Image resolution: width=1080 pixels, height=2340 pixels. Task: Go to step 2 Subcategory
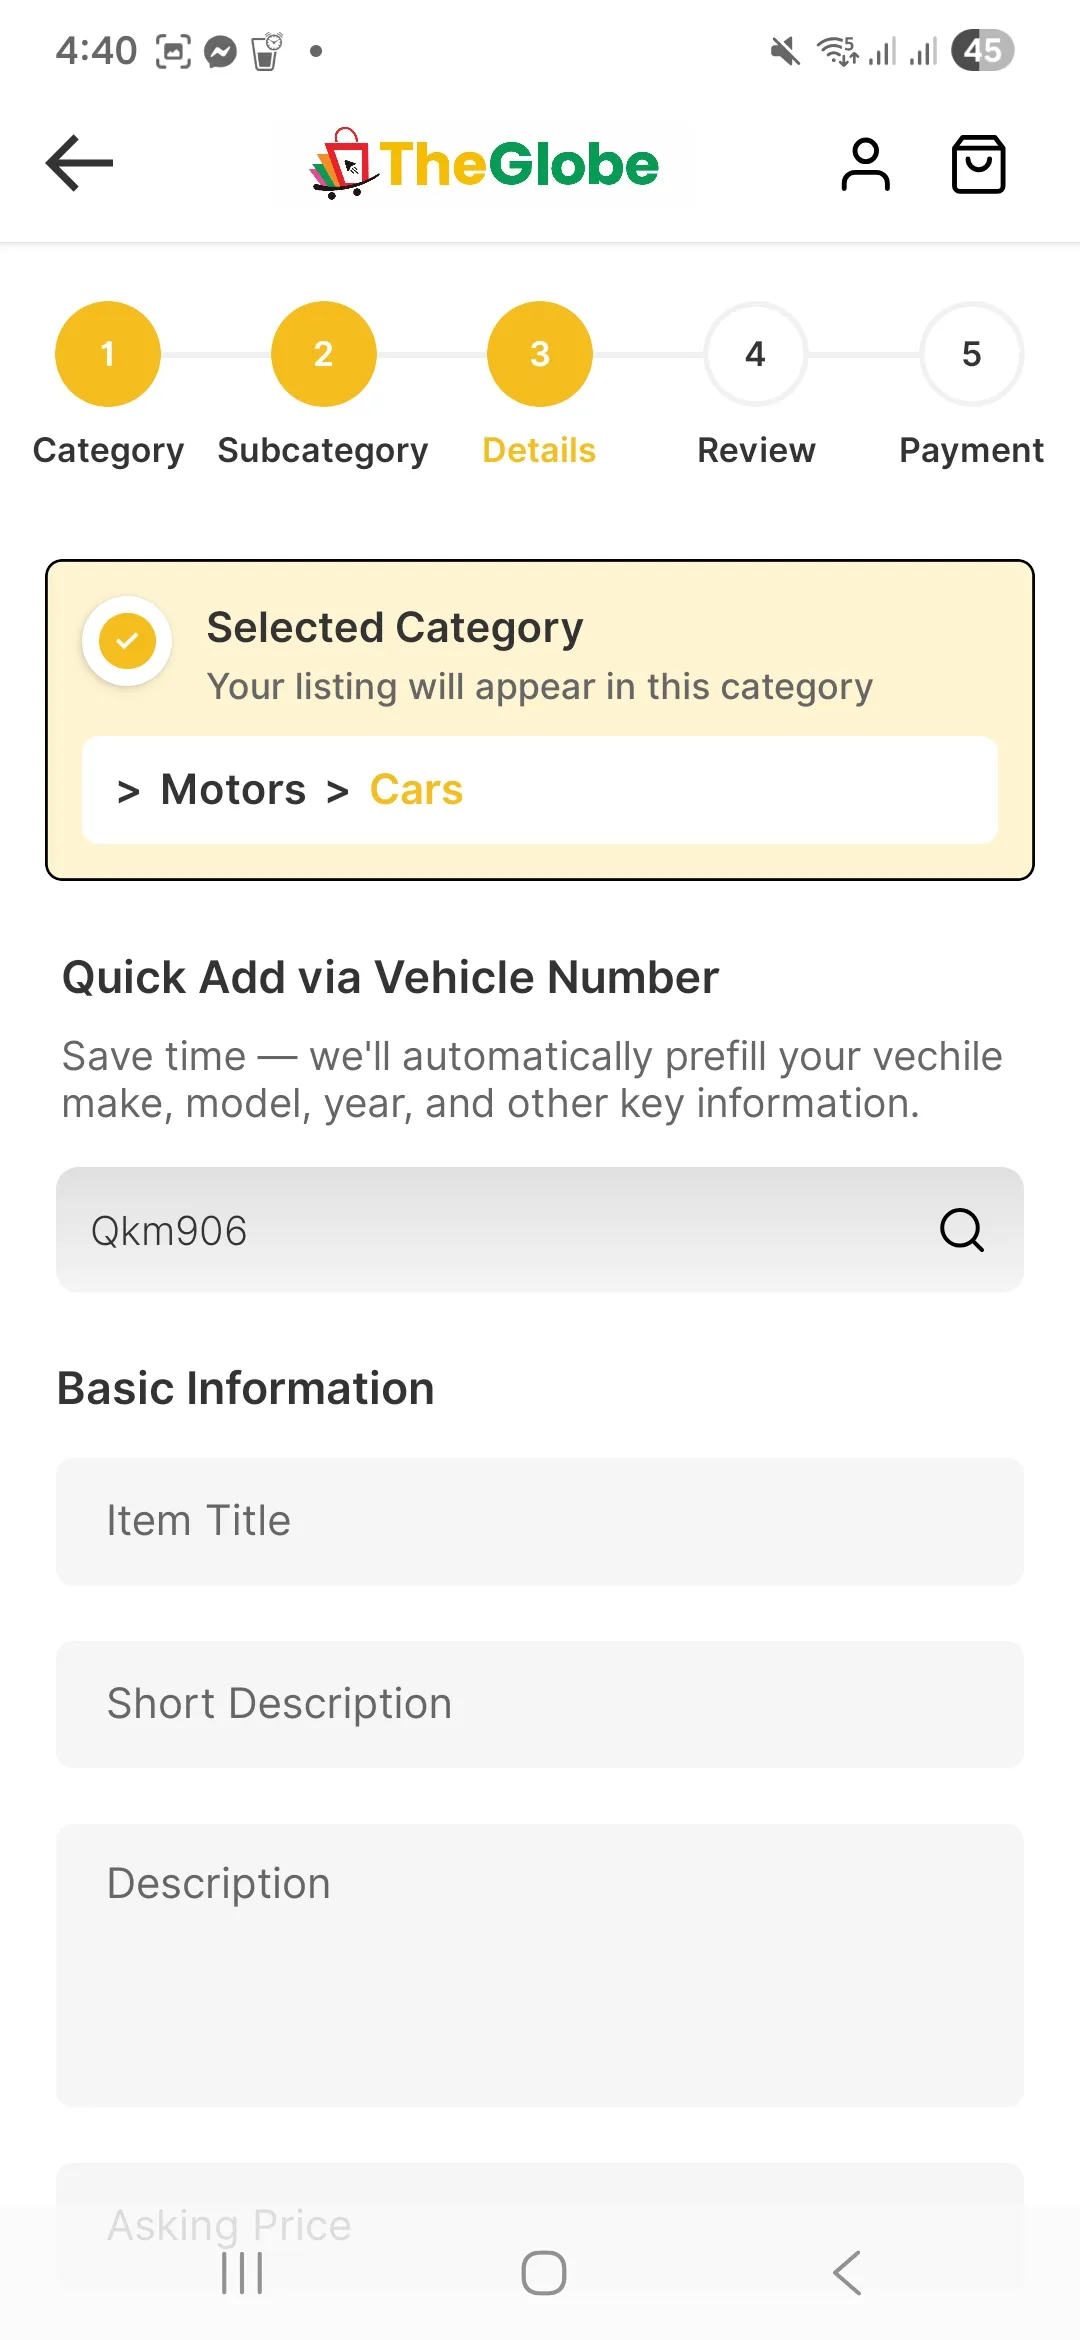click(323, 354)
